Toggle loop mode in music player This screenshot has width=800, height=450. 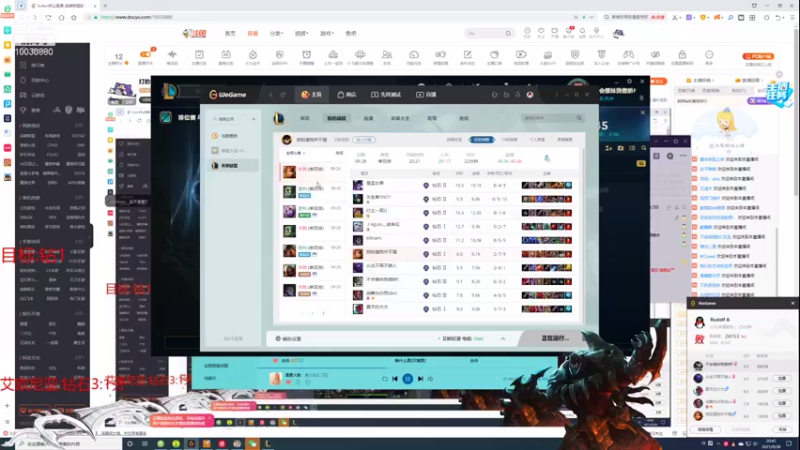385,379
